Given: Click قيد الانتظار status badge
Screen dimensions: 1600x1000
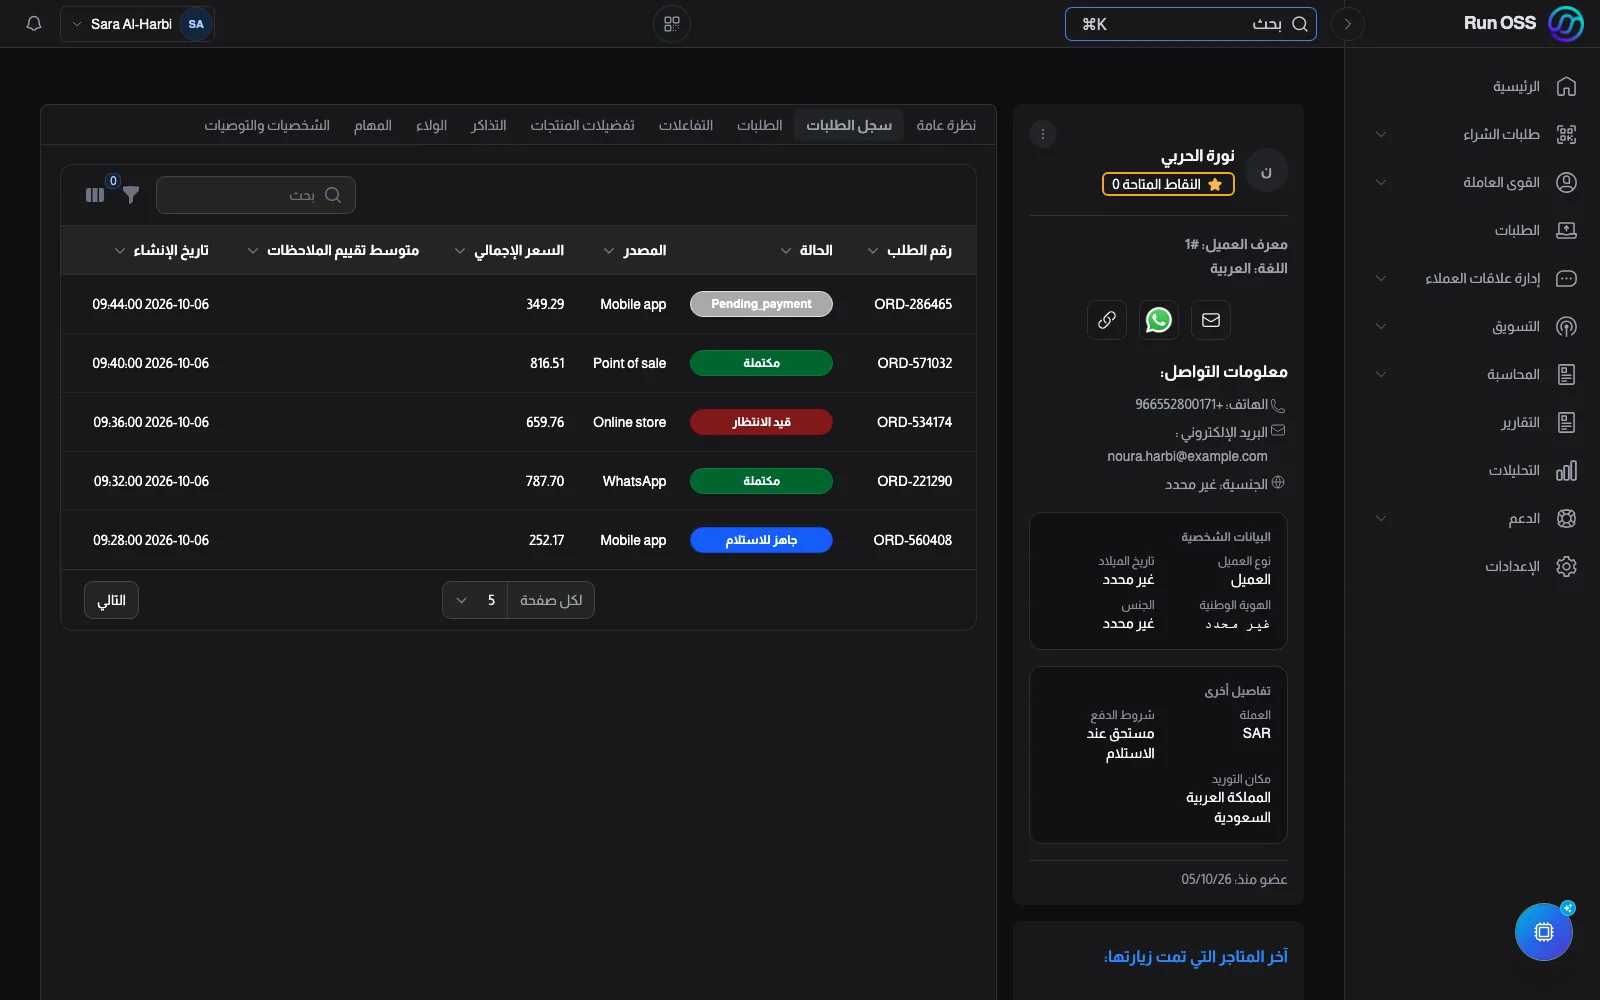Looking at the screenshot, I should click(x=761, y=422).
